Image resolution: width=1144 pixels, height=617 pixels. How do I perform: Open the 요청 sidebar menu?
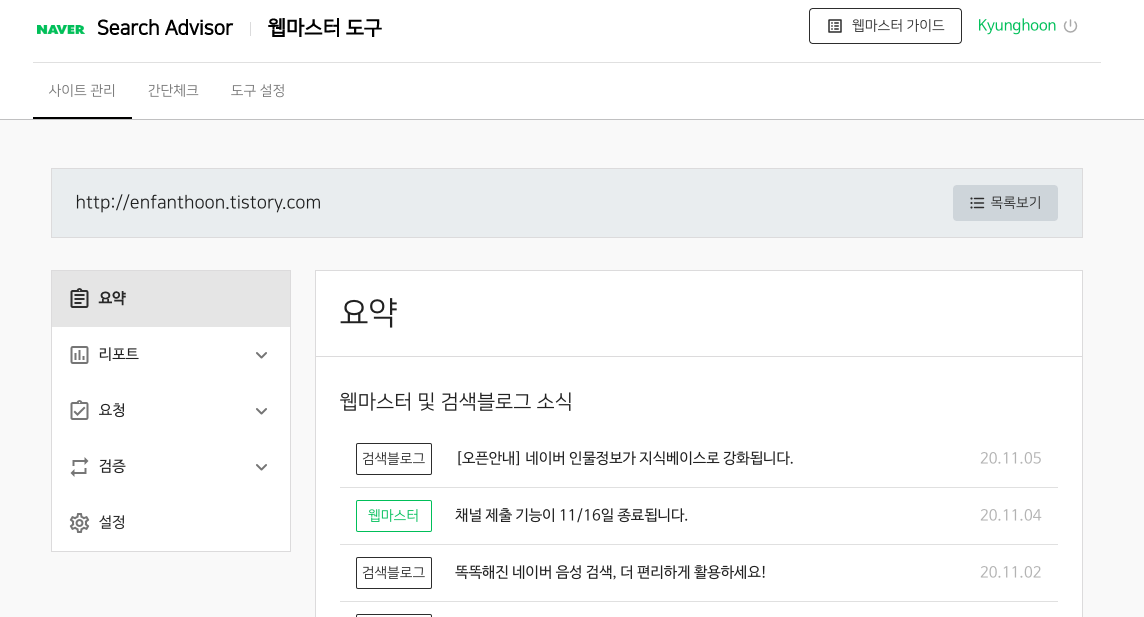click(x=171, y=411)
